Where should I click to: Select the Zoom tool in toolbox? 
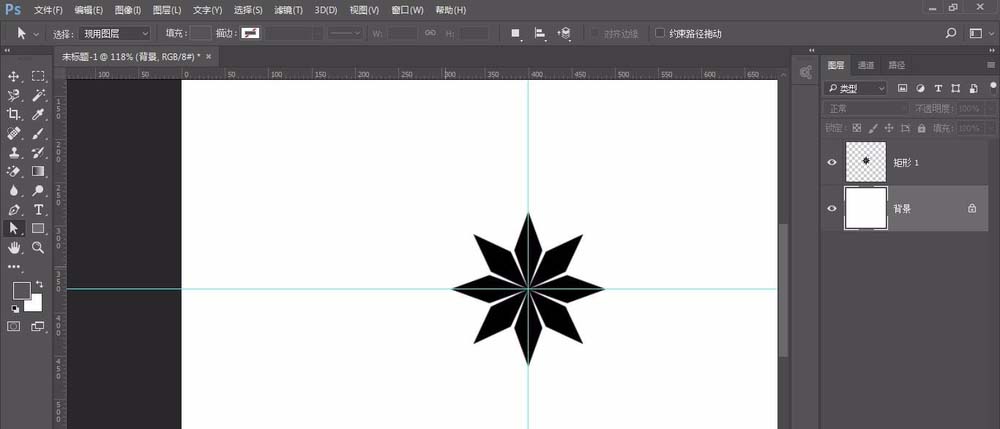click(38, 247)
